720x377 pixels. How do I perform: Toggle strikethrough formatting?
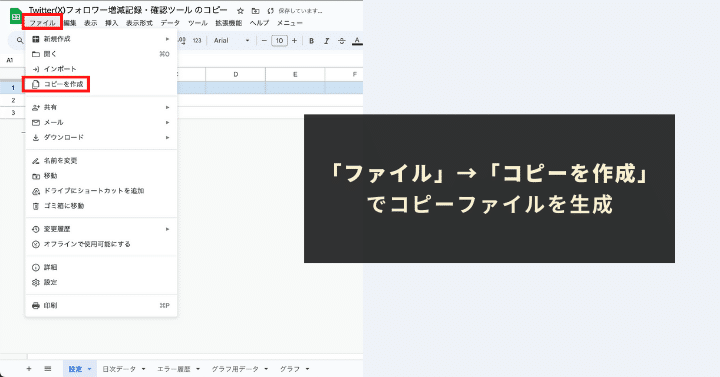[x=342, y=40]
